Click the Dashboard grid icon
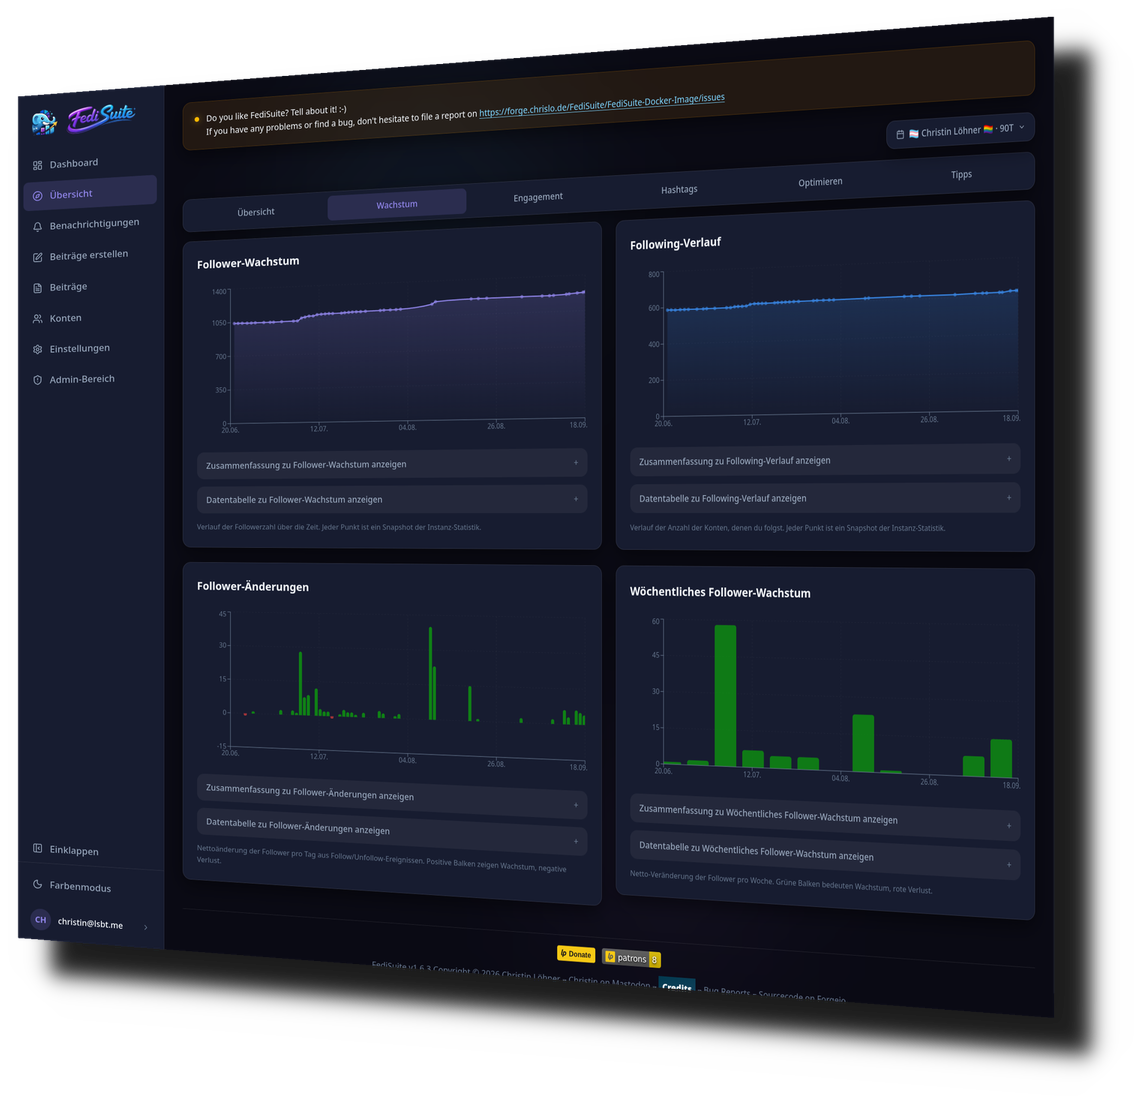This screenshot has height=1104, width=1142. (x=37, y=165)
